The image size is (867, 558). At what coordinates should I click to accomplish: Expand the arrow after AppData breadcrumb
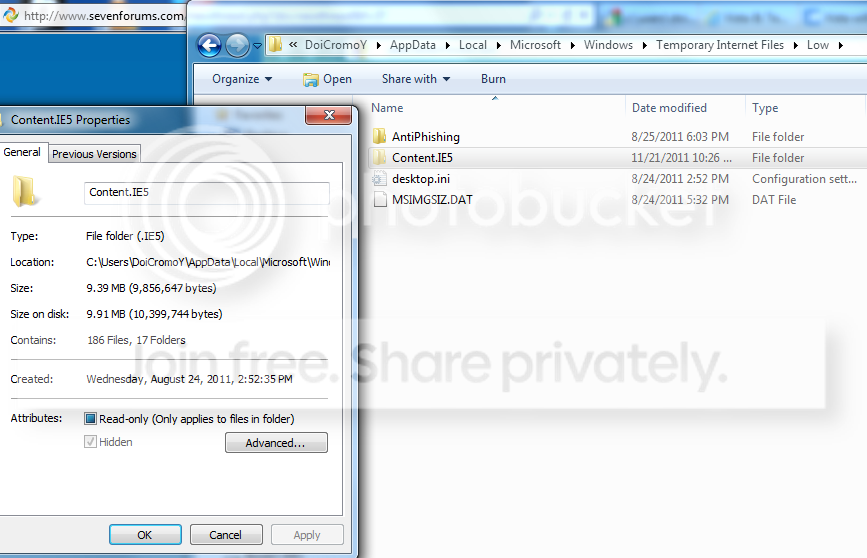[447, 45]
